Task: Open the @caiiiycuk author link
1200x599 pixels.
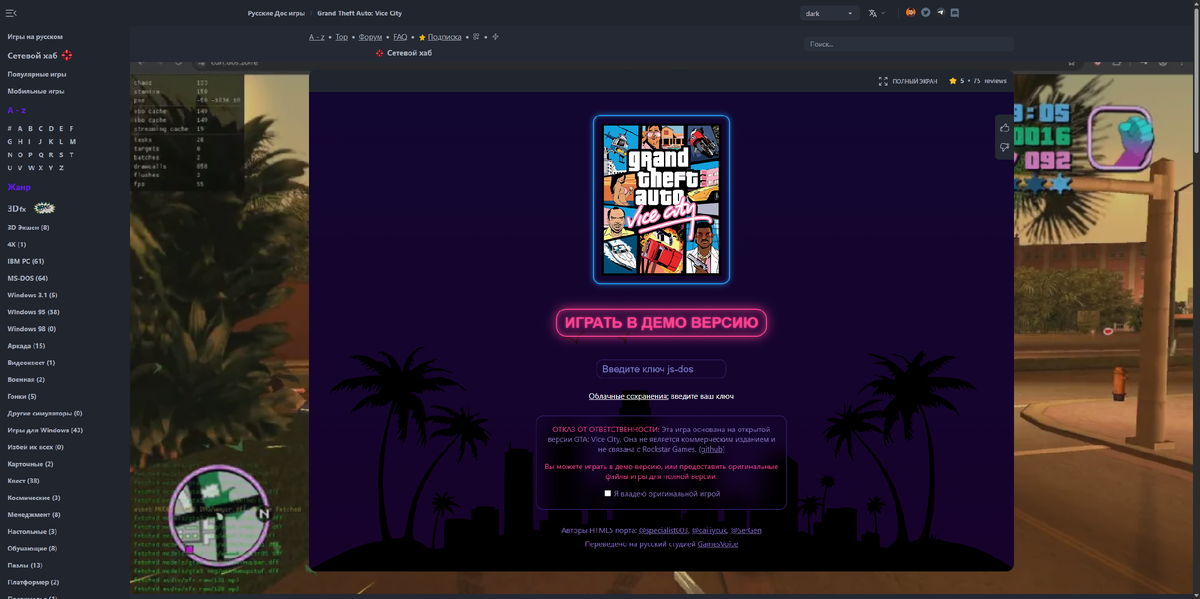Action: (709, 530)
